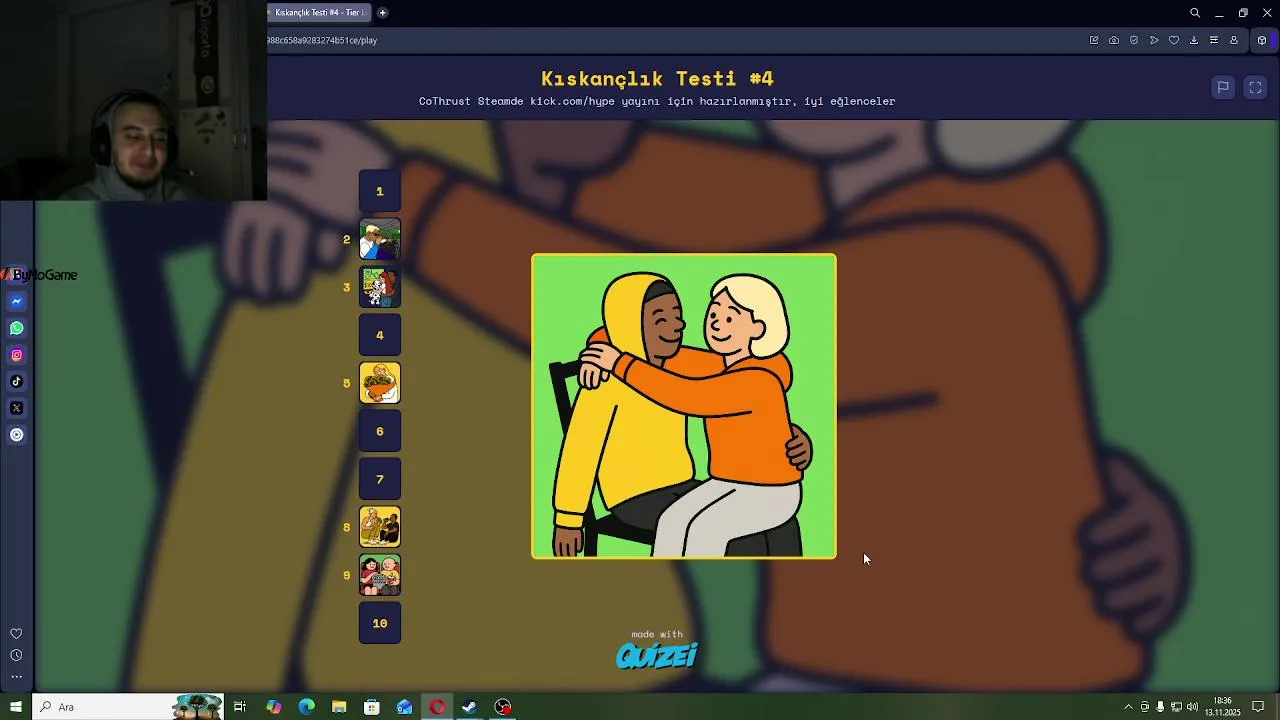
Task: Click the thumbnail in rank slot 2
Action: pos(380,239)
